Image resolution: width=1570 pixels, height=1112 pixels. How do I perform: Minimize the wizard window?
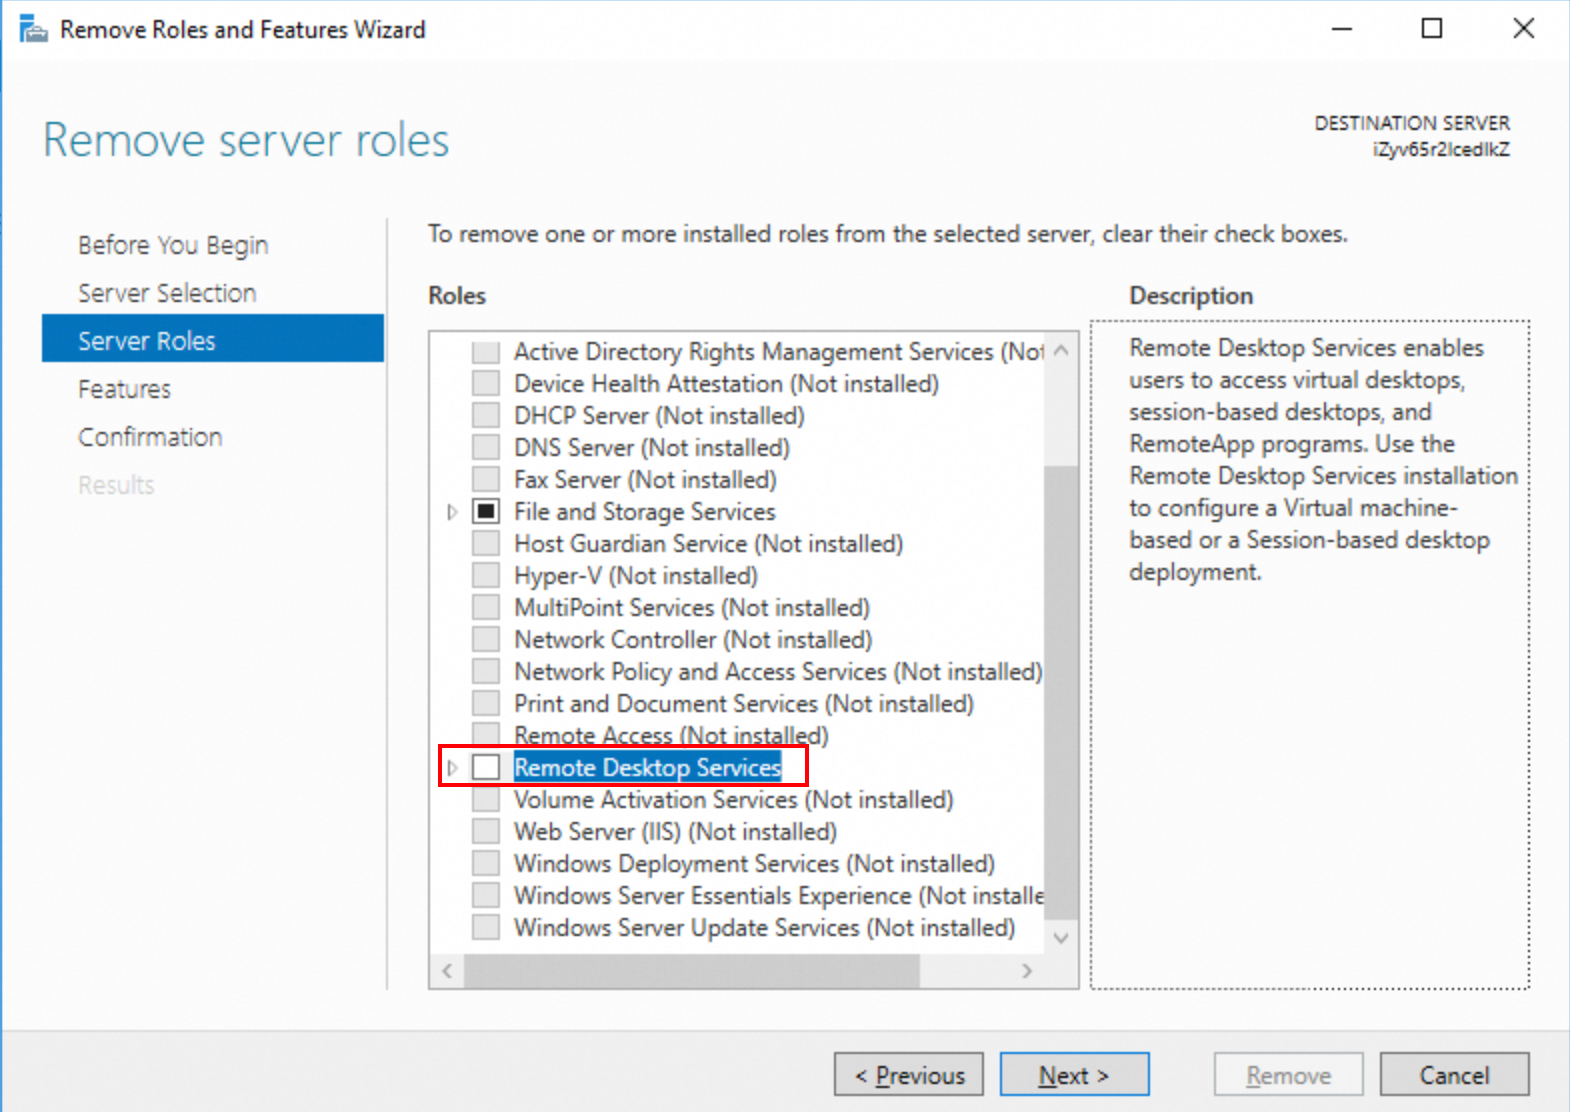(1342, 28)
